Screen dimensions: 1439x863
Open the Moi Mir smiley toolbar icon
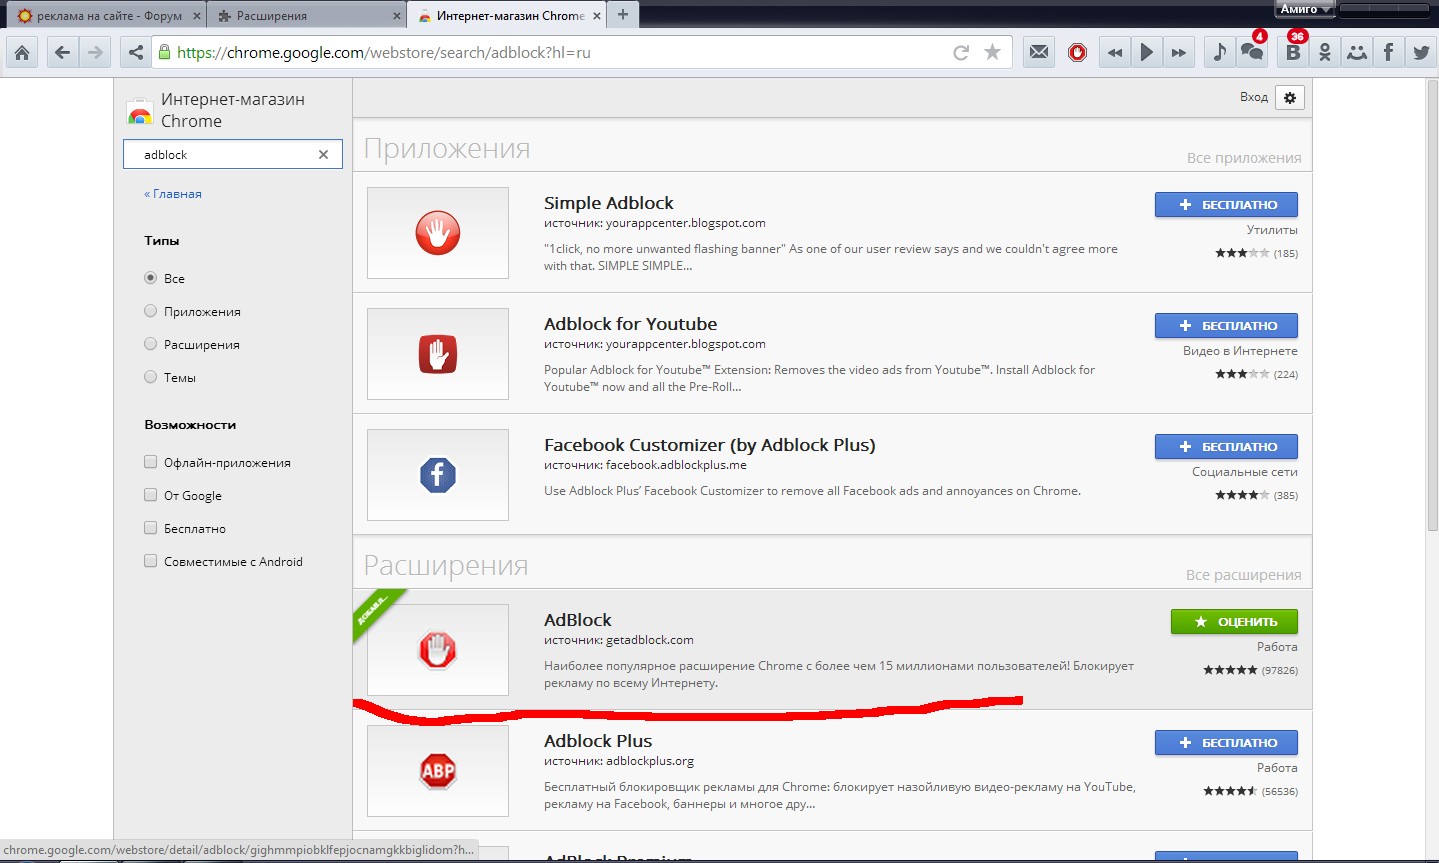coord(1357,52)
